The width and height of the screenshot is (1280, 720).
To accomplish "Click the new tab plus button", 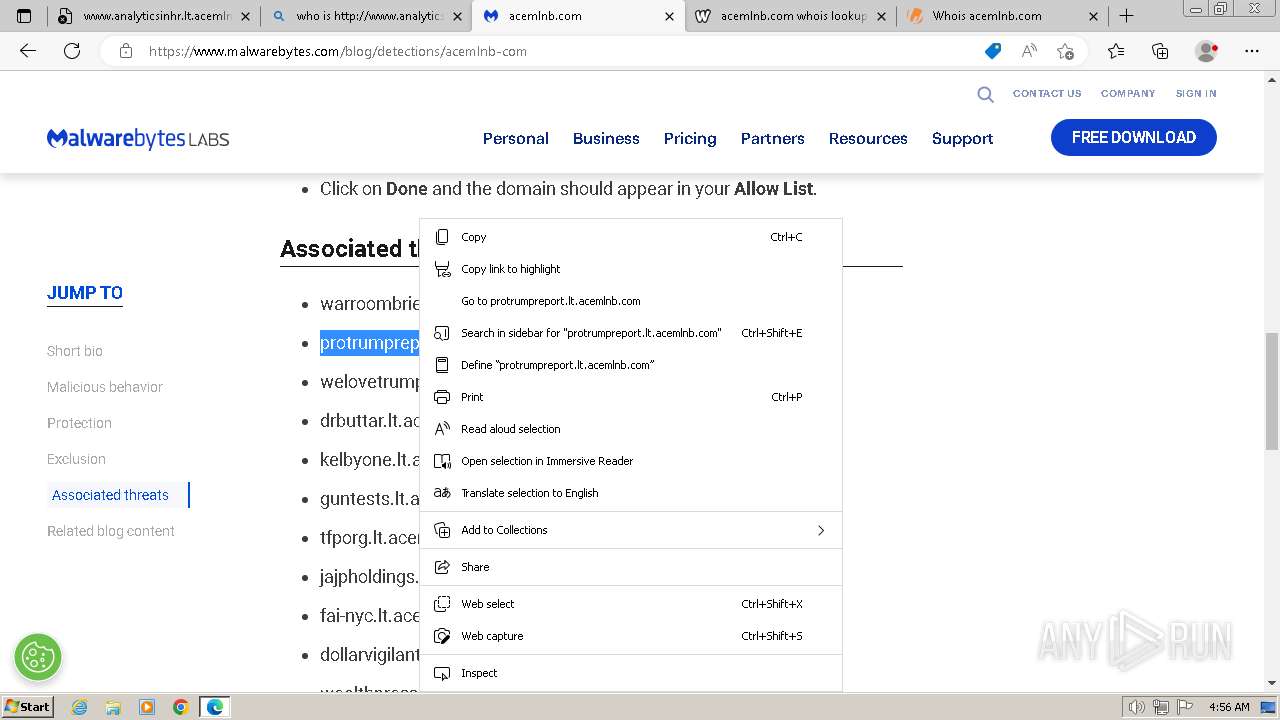I will [1126, 16].
